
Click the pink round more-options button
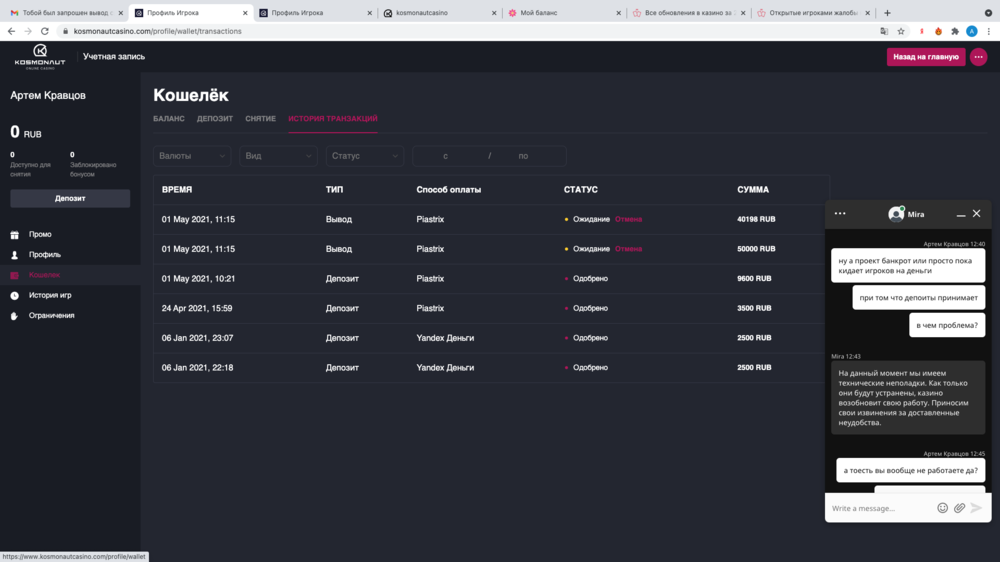(978, 57)
